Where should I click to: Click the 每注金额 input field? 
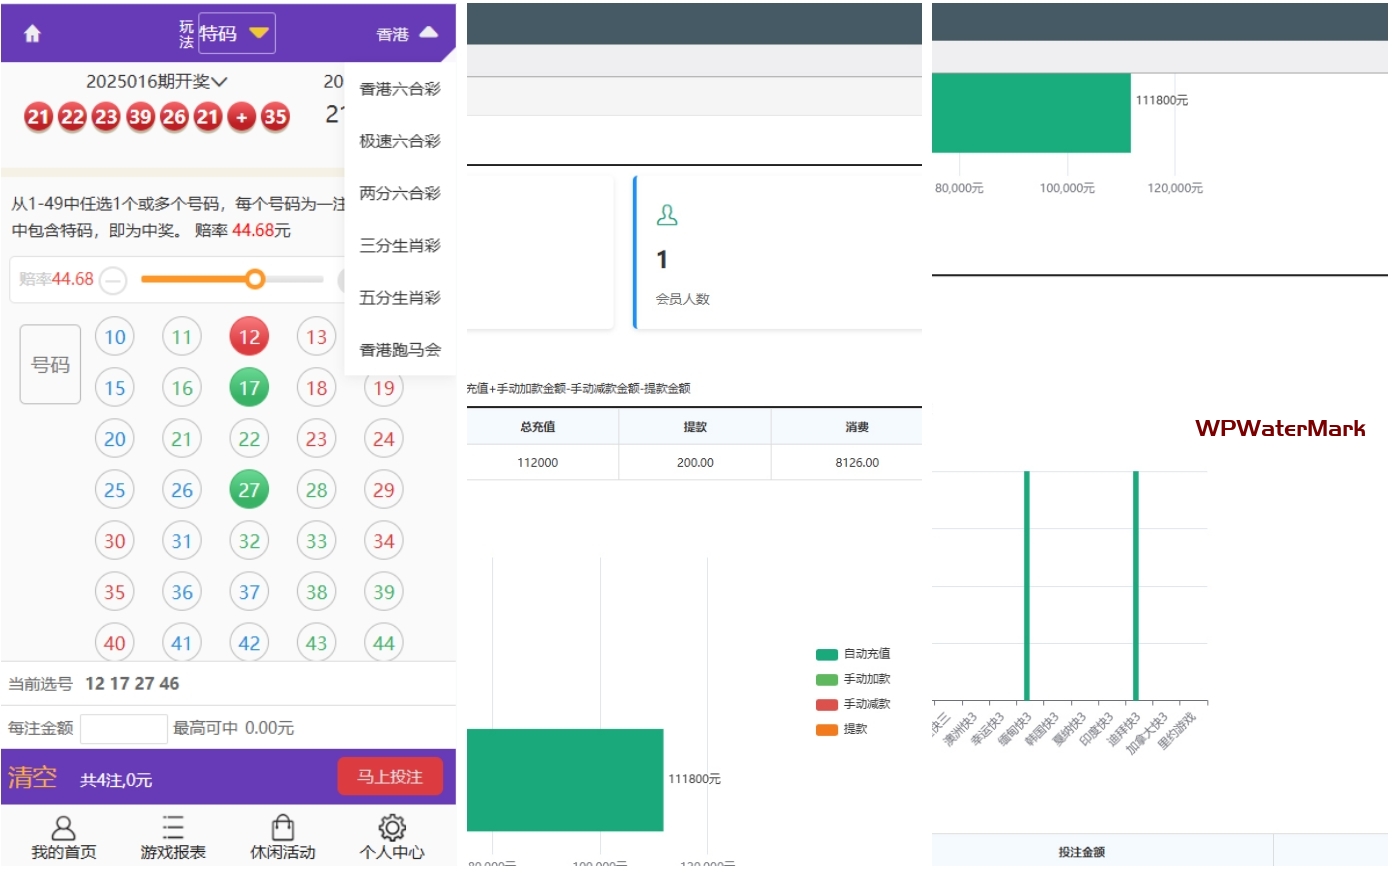click(x=124, y=729)
